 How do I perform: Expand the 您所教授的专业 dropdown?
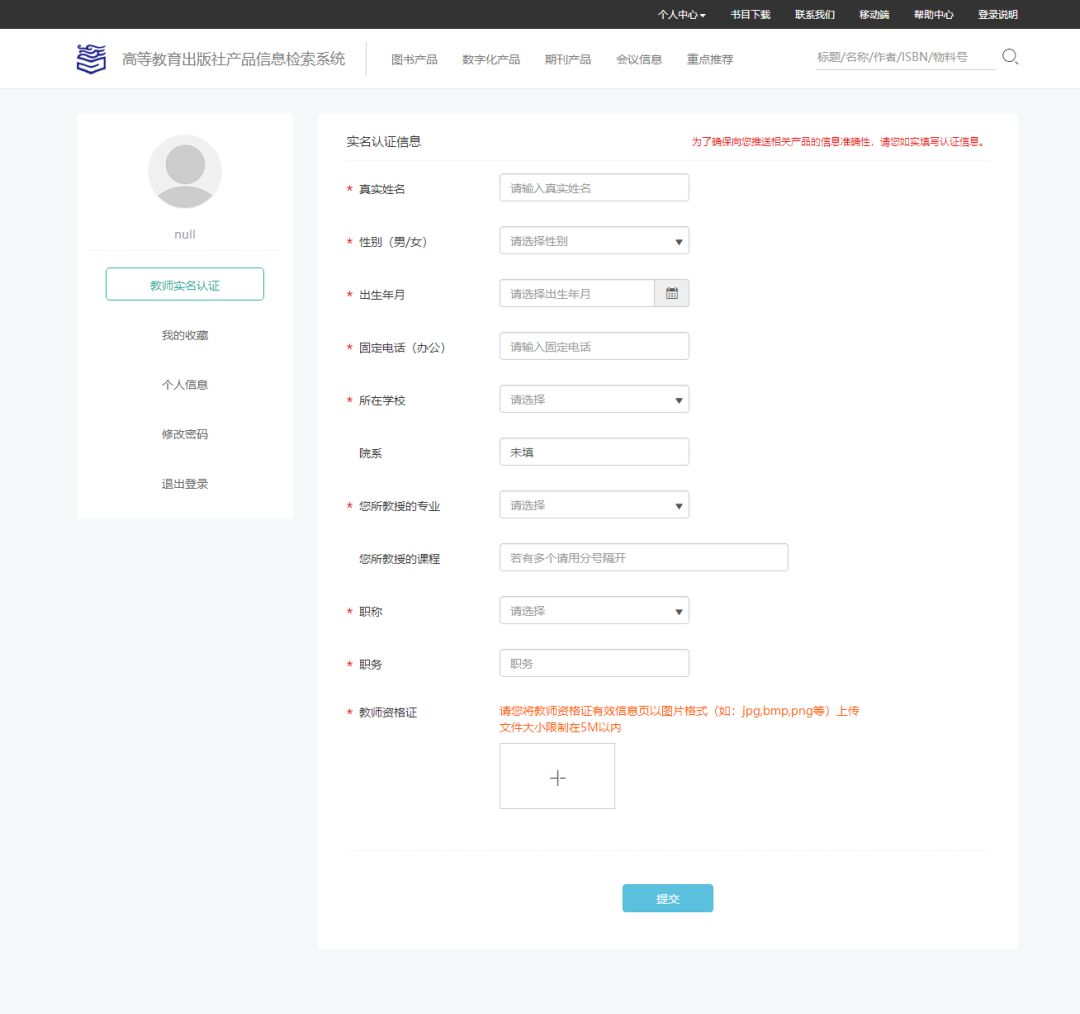click(x=594, y=505)
